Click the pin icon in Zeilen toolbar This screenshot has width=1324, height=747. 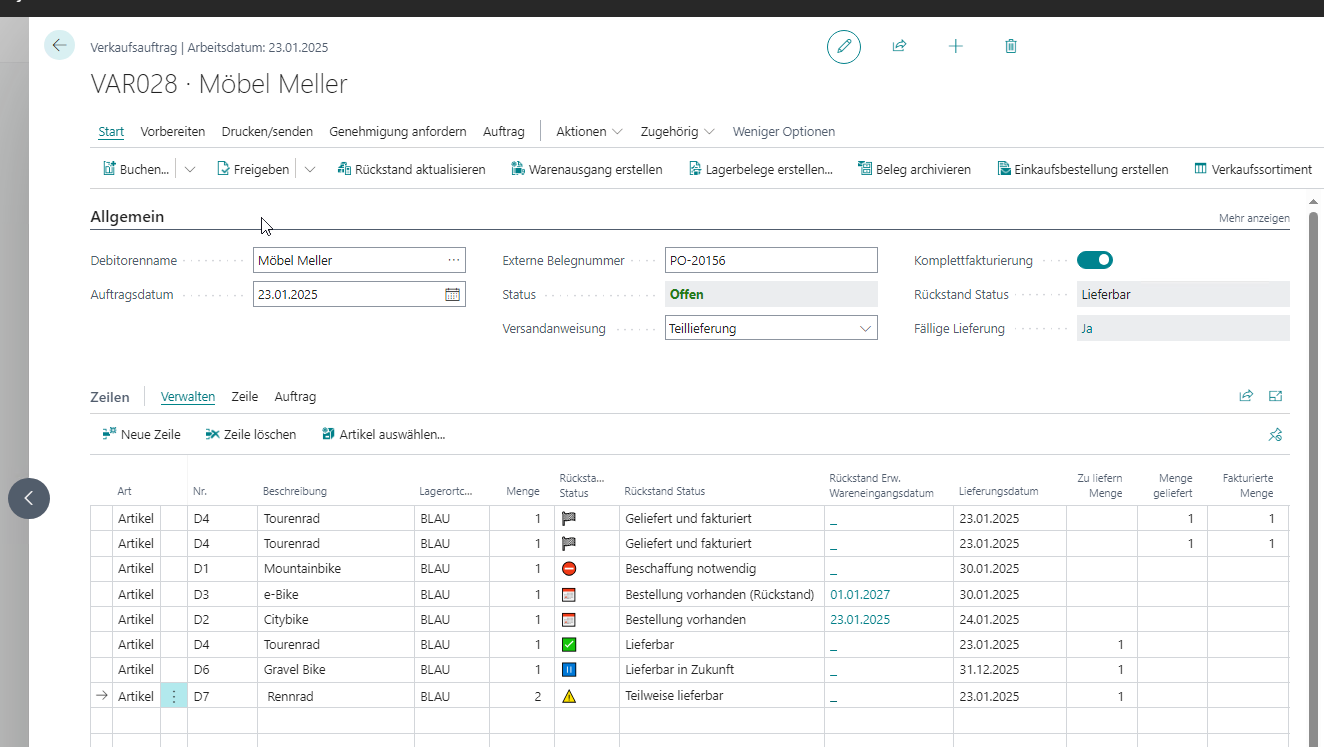pos(1275,435)
